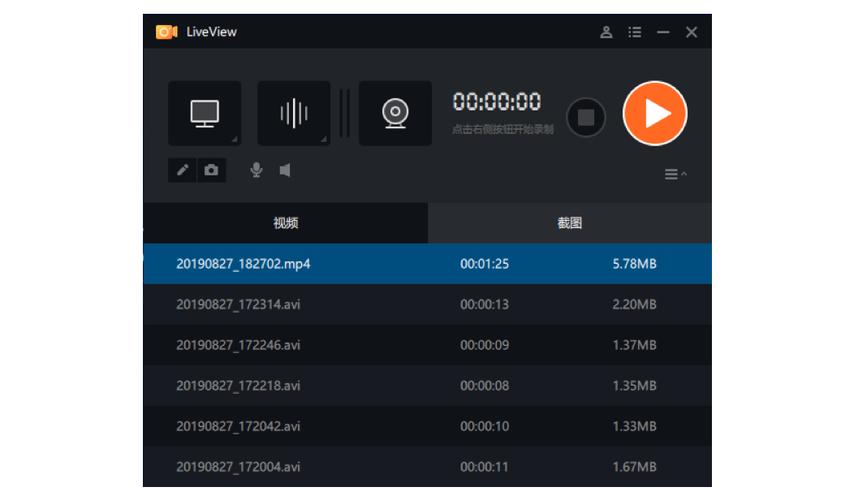
Task: Select file 20190827_172246.avi
Action: click(x=427, y=345)
